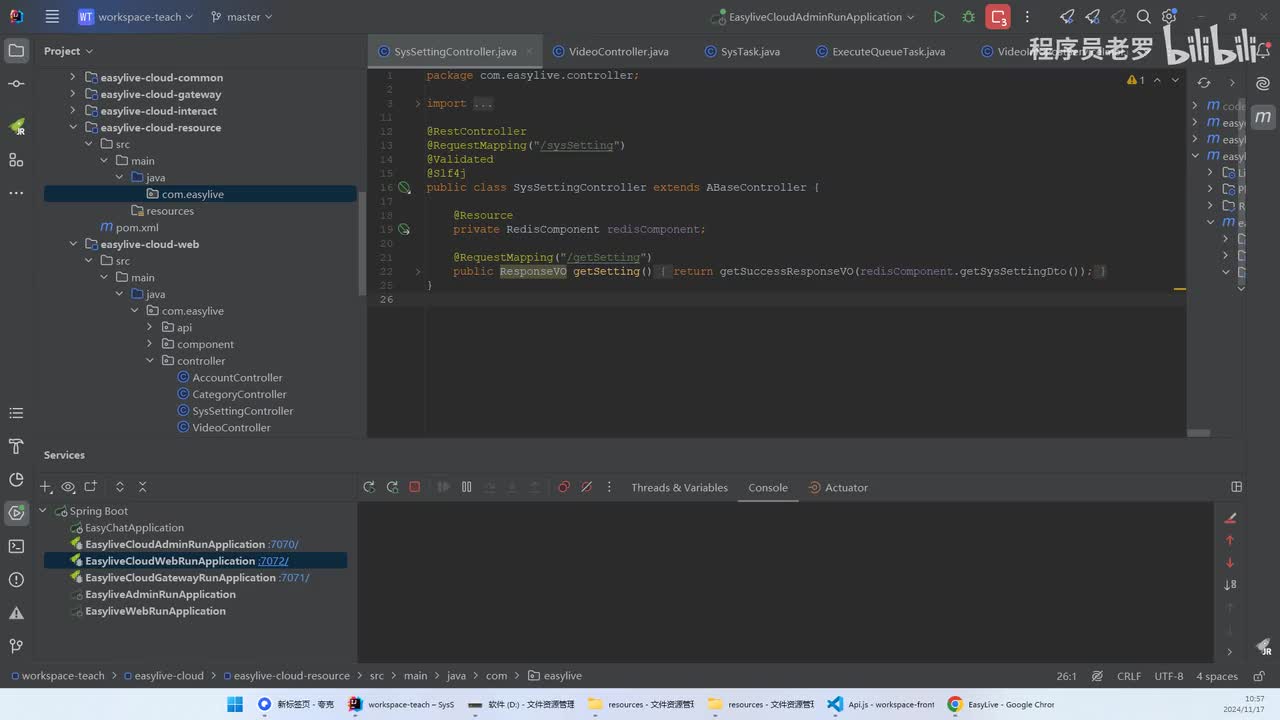Open the Commit tool window

(16, 84)
